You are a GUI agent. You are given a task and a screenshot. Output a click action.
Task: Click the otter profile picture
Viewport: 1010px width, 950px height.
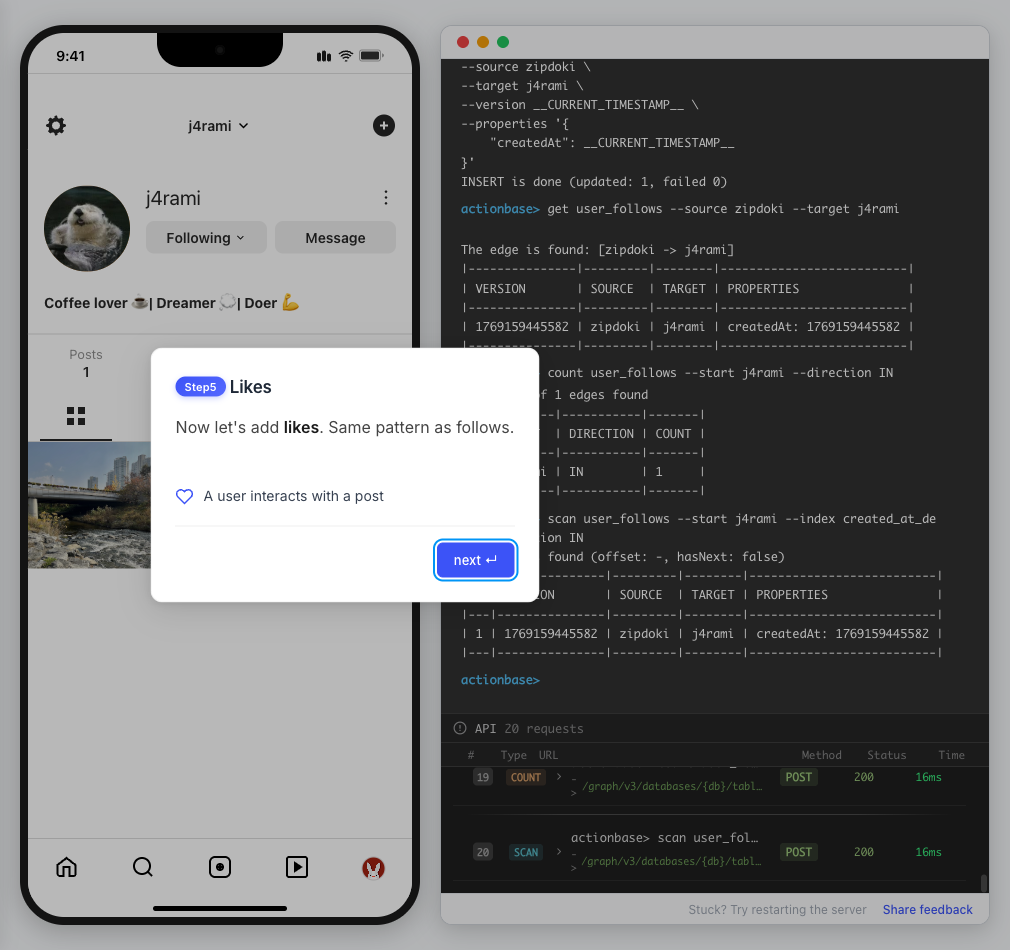point(87,228)
